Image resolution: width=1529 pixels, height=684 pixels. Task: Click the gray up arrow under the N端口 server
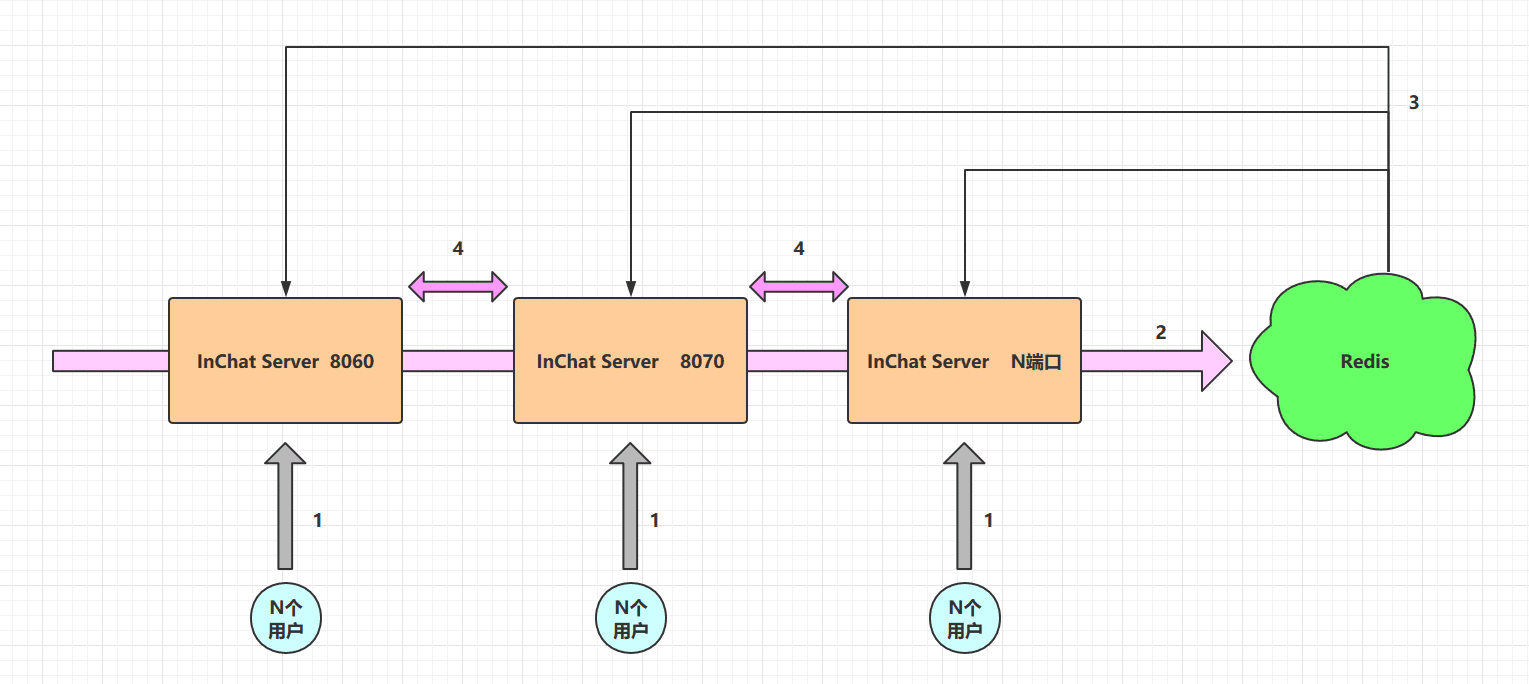964,506
